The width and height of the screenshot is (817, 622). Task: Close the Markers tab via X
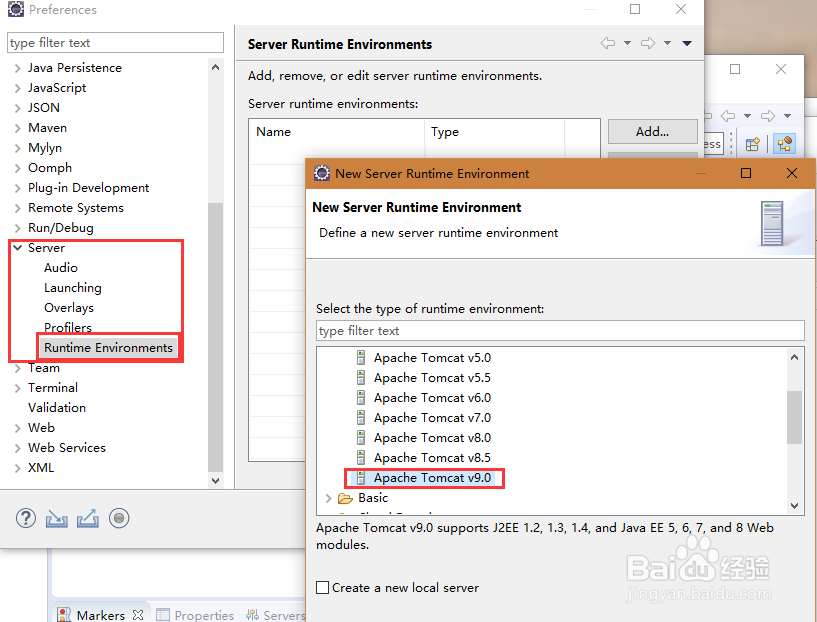point(138,615)
